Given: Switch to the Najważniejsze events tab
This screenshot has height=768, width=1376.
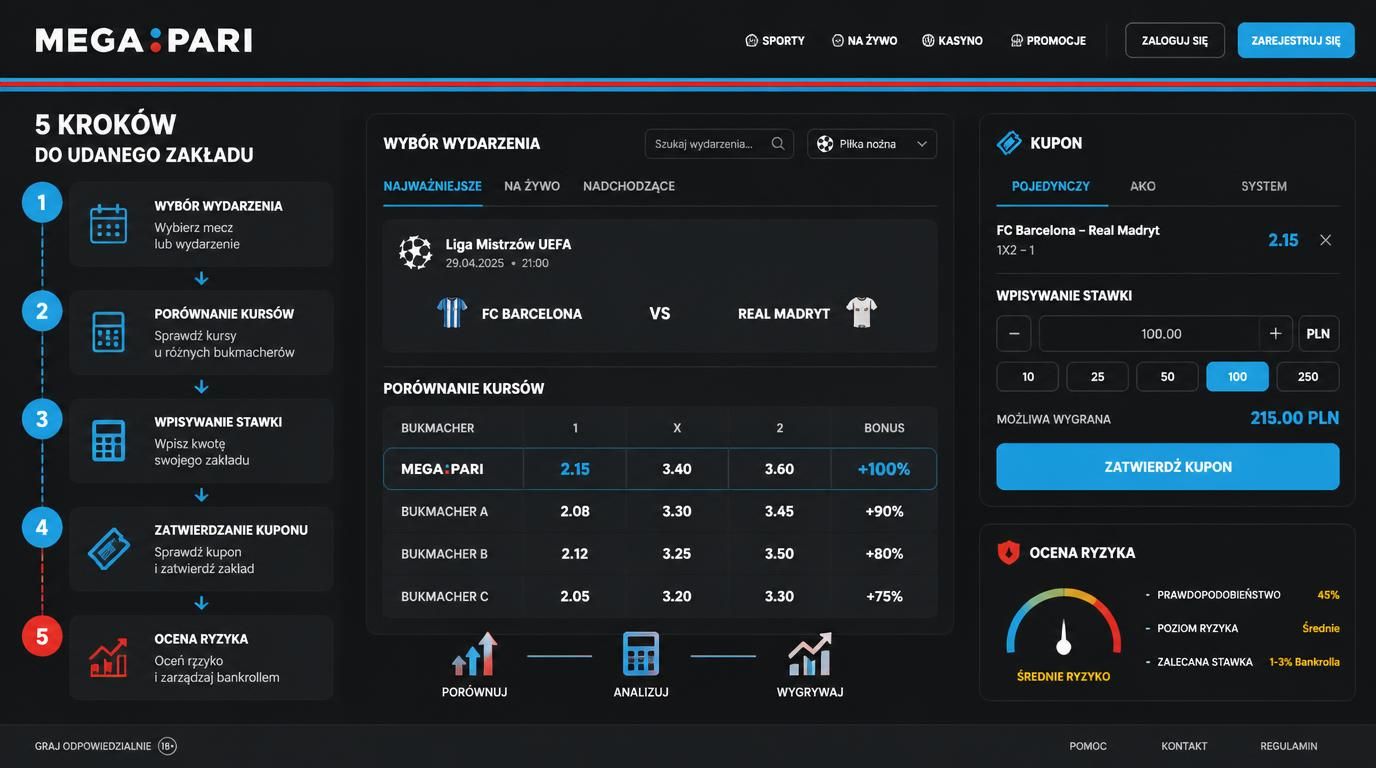Looking at the screenshot, I should point(433,186).
